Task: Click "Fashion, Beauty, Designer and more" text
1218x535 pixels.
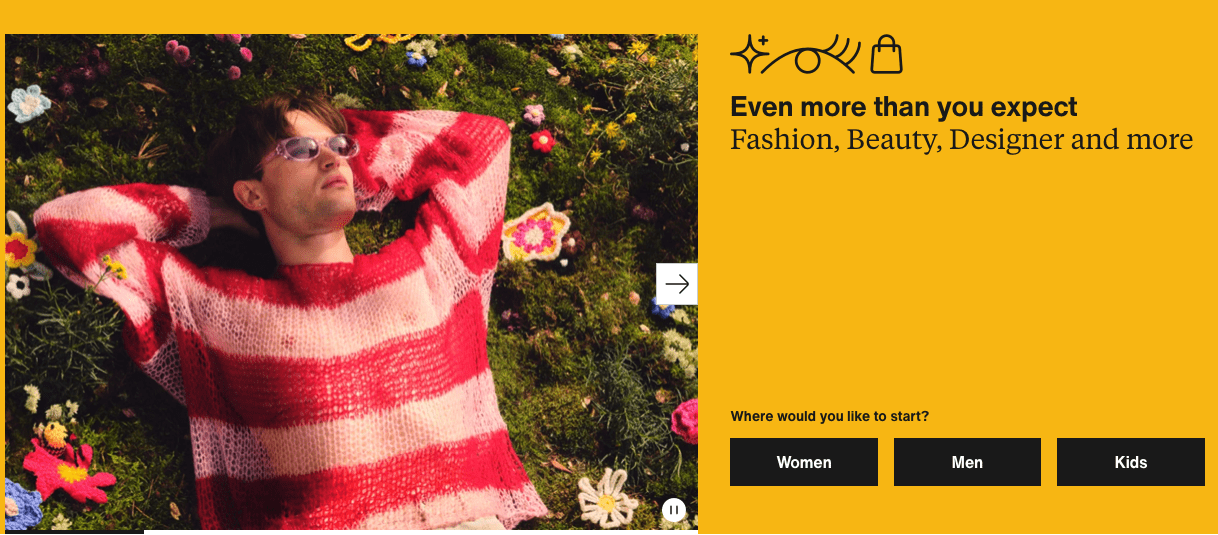Action: pyautogui.click(x=962, y=140)
